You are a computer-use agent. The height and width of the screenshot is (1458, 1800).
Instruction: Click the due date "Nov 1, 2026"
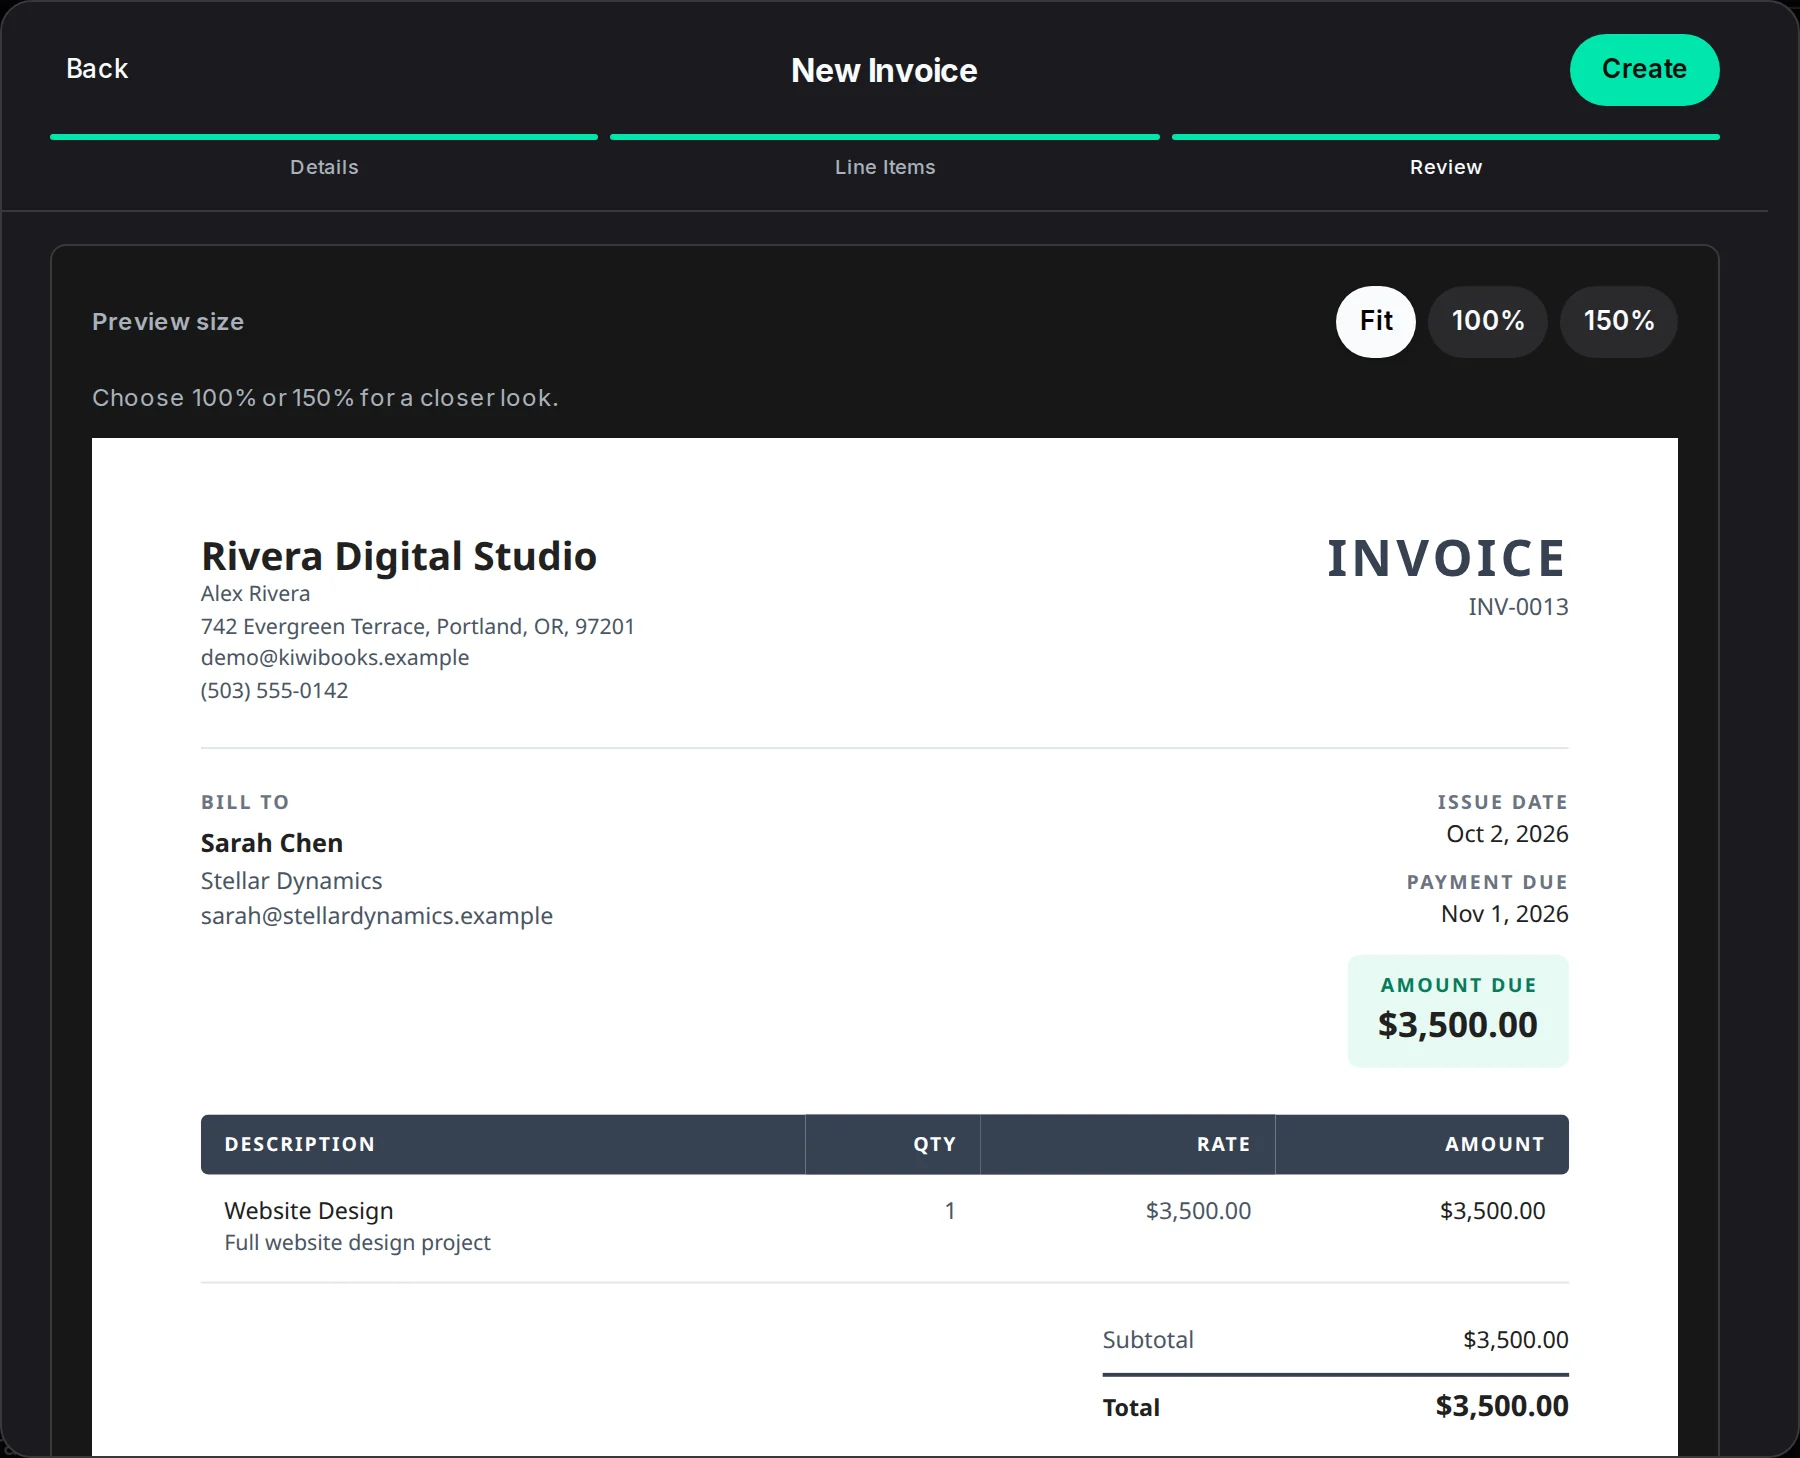tap(1505, 914)
